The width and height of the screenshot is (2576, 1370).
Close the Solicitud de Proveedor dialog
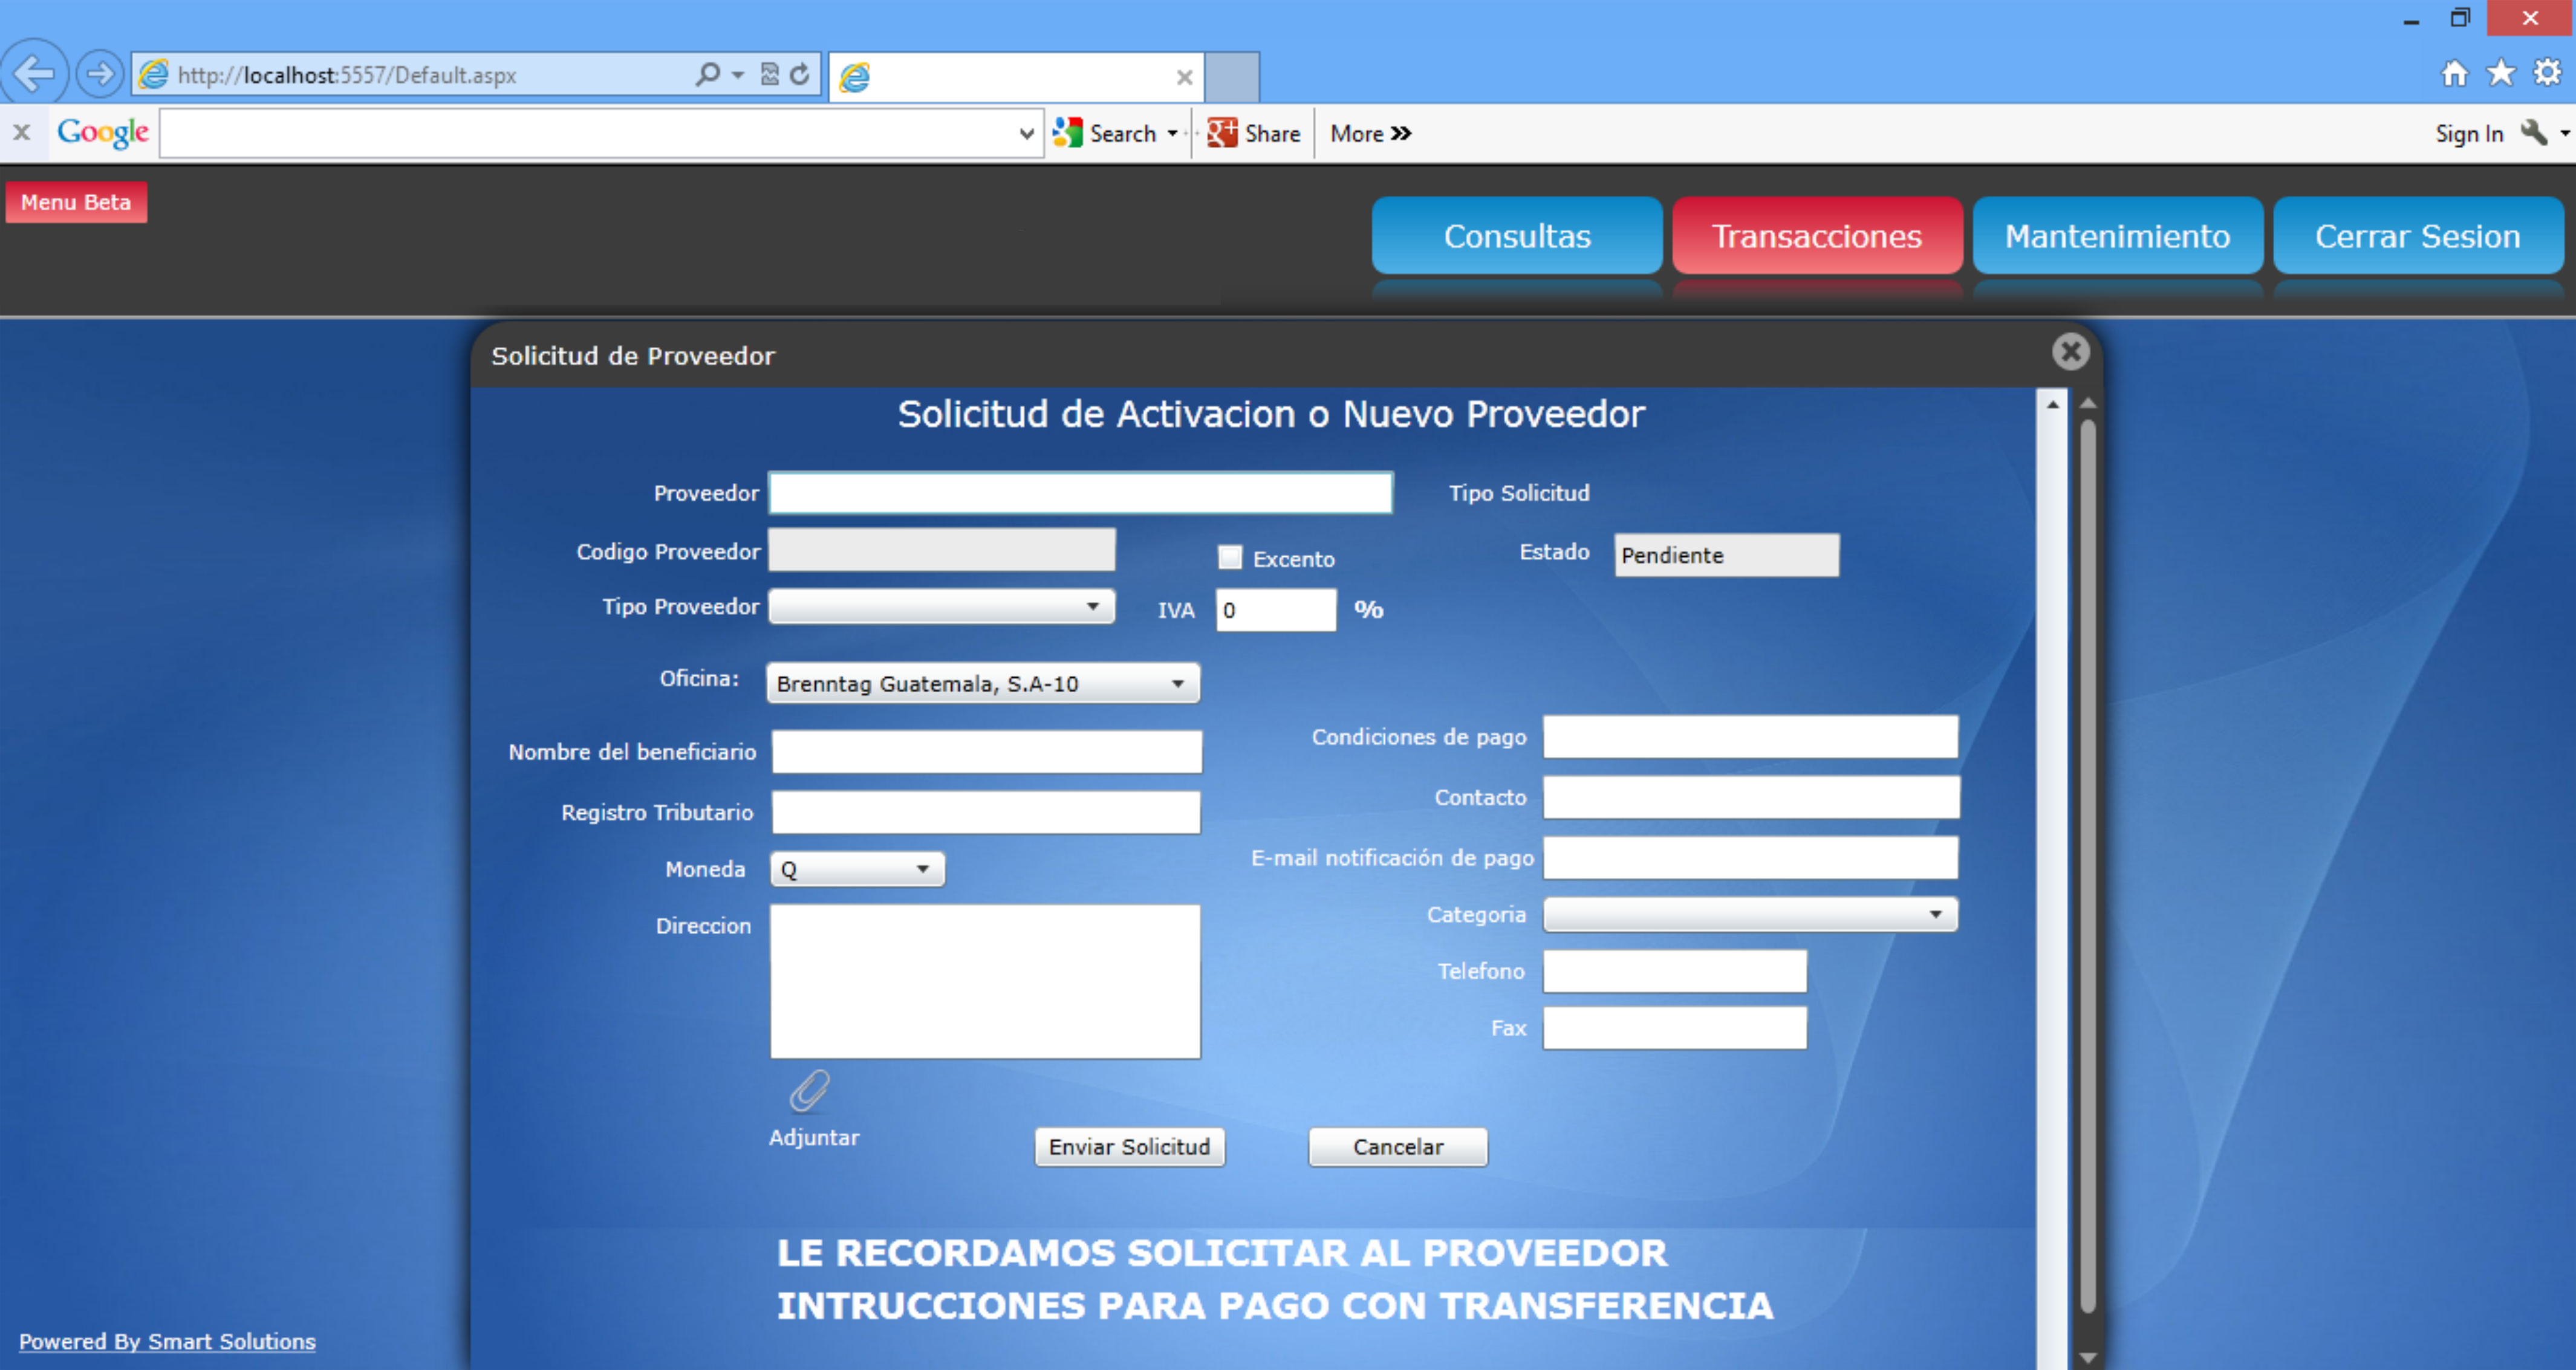(x=2070, y=352)
